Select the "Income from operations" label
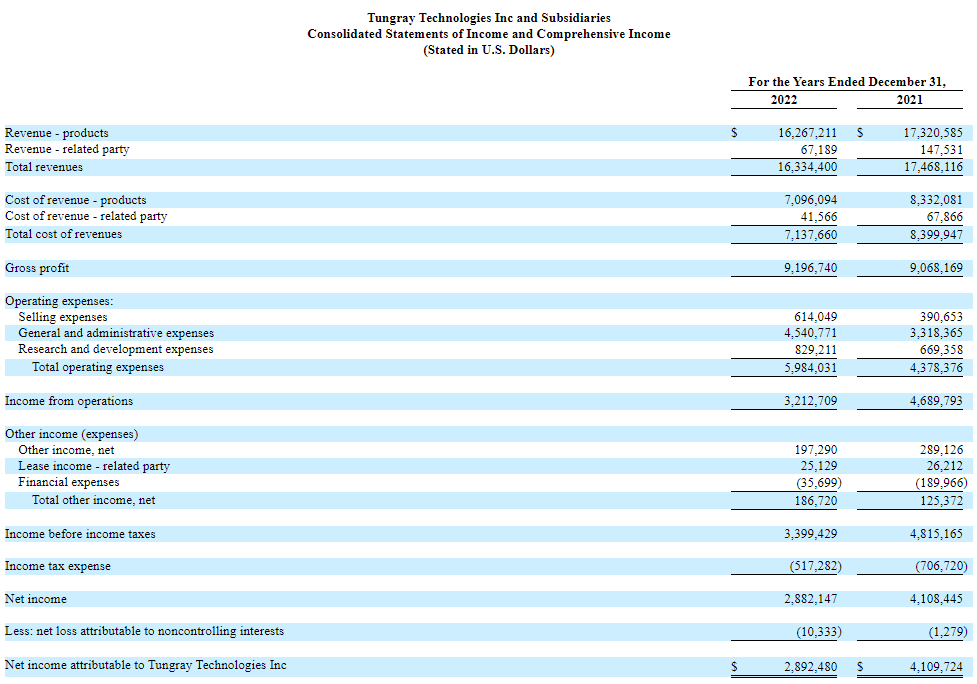 click(x=69, y=401)
